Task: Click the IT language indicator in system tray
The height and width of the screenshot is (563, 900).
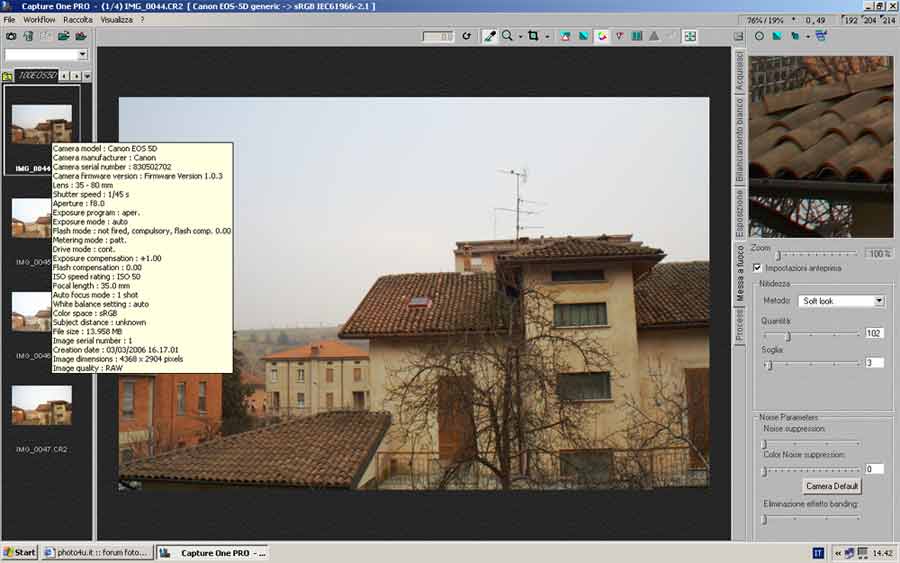Action: (818, 553)
